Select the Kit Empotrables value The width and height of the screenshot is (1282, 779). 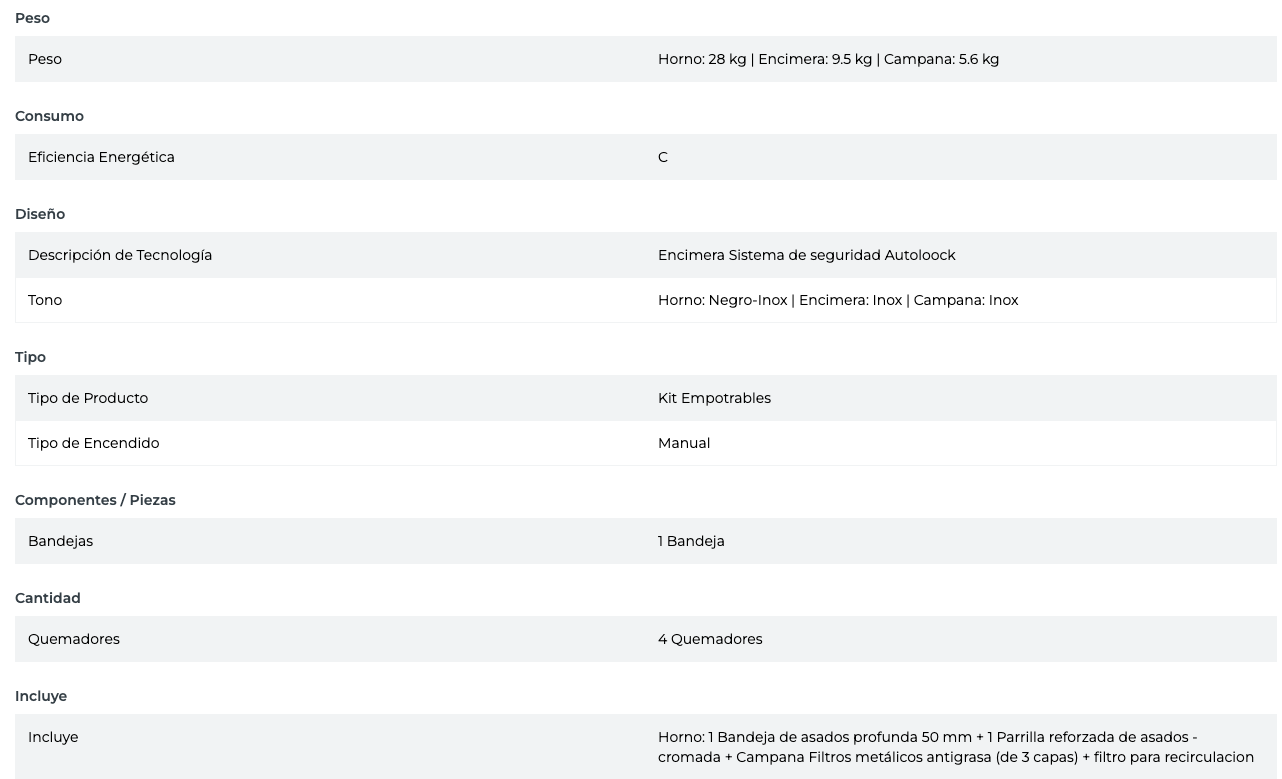(714, 398)
